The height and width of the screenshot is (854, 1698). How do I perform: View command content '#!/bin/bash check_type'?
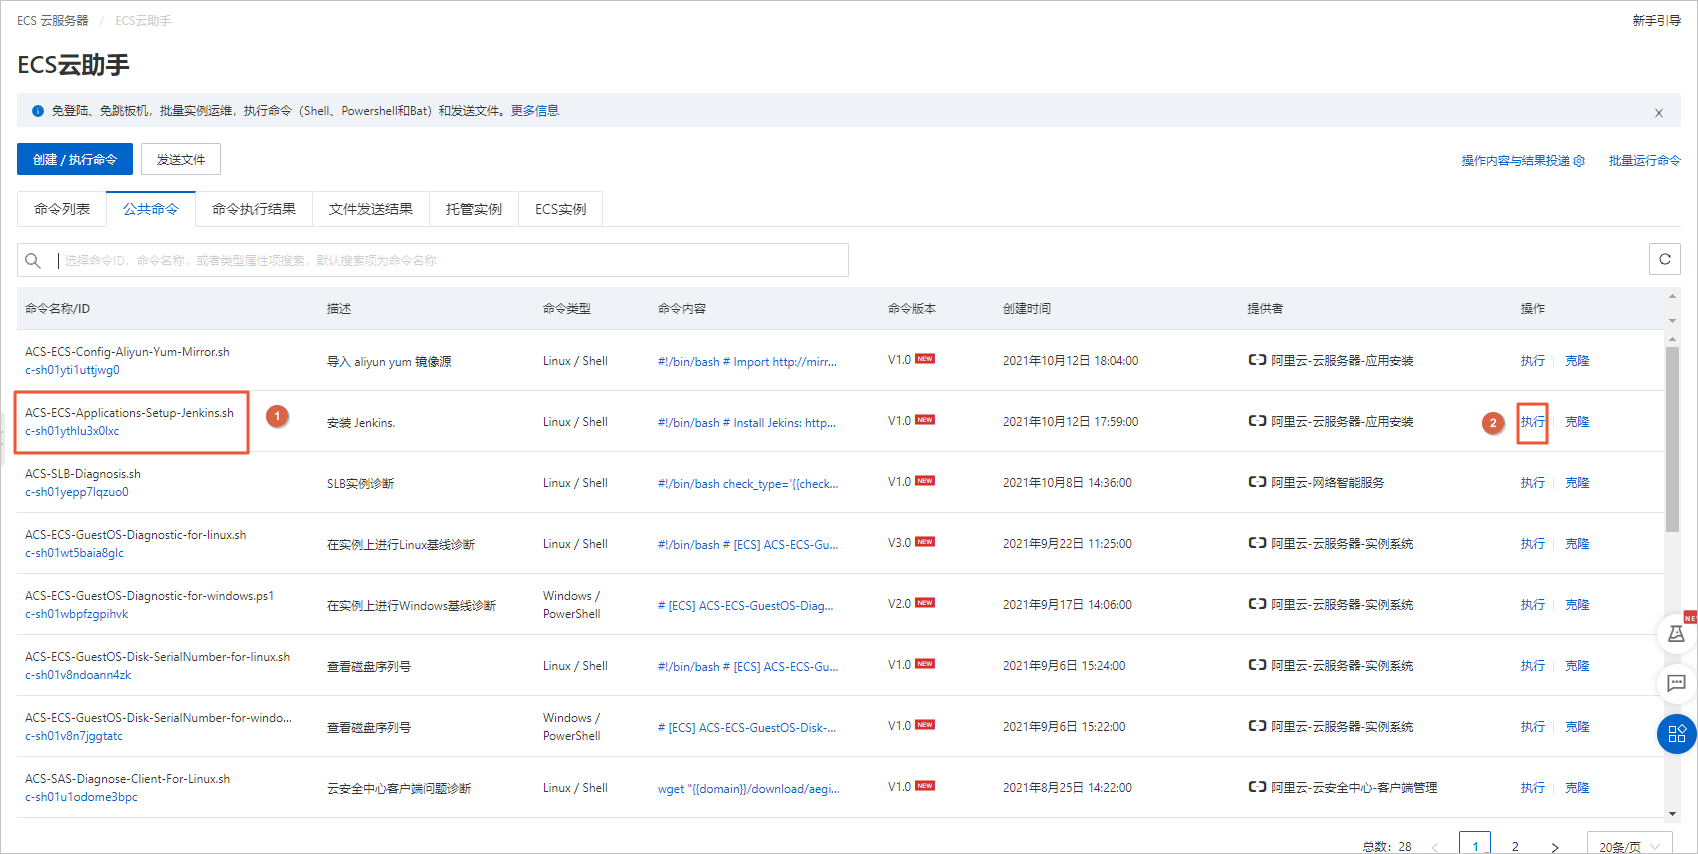(748, 484)
